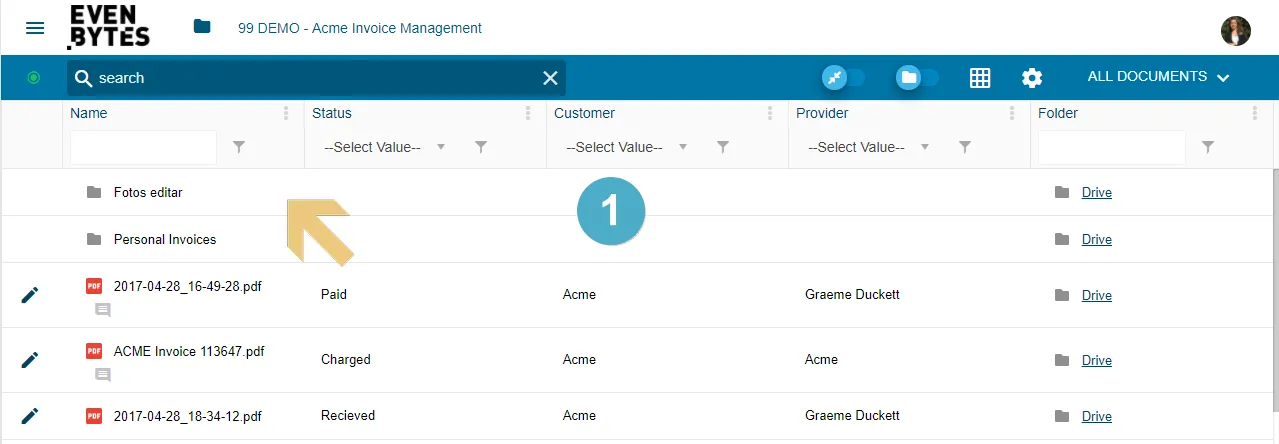Click folder icon in Fotos editar Drive cell
The height and width of the screenshot is (444, 1279).
tap(1062, 192)
